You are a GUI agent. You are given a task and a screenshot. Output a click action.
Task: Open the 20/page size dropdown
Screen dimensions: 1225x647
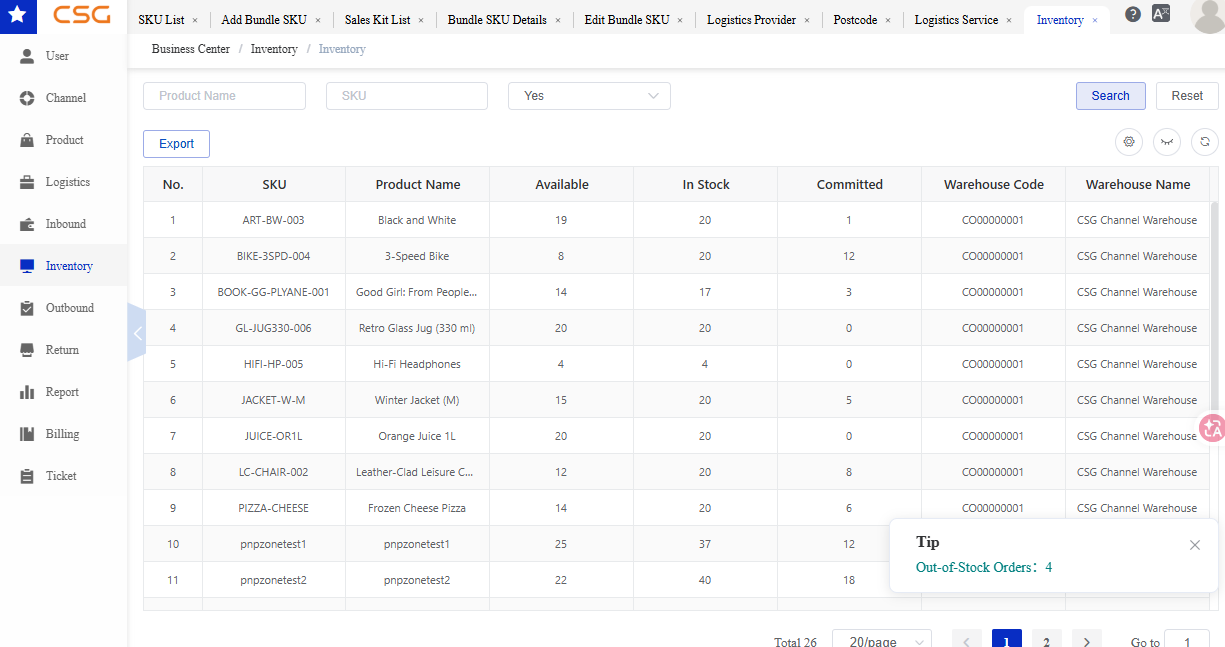(x=882, y=641)
